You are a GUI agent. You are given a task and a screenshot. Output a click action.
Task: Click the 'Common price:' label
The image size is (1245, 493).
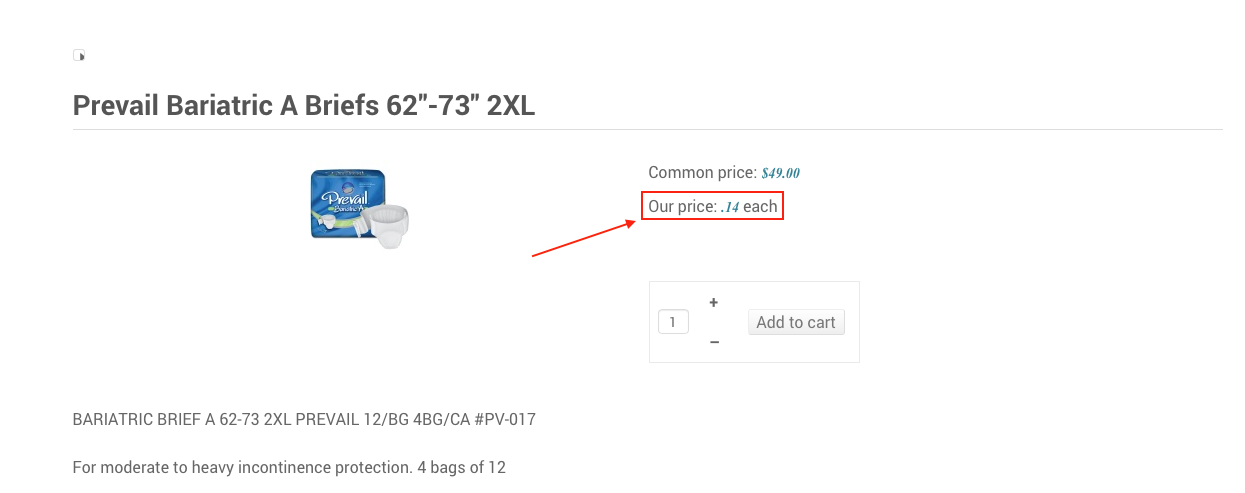tap(702, 173)
